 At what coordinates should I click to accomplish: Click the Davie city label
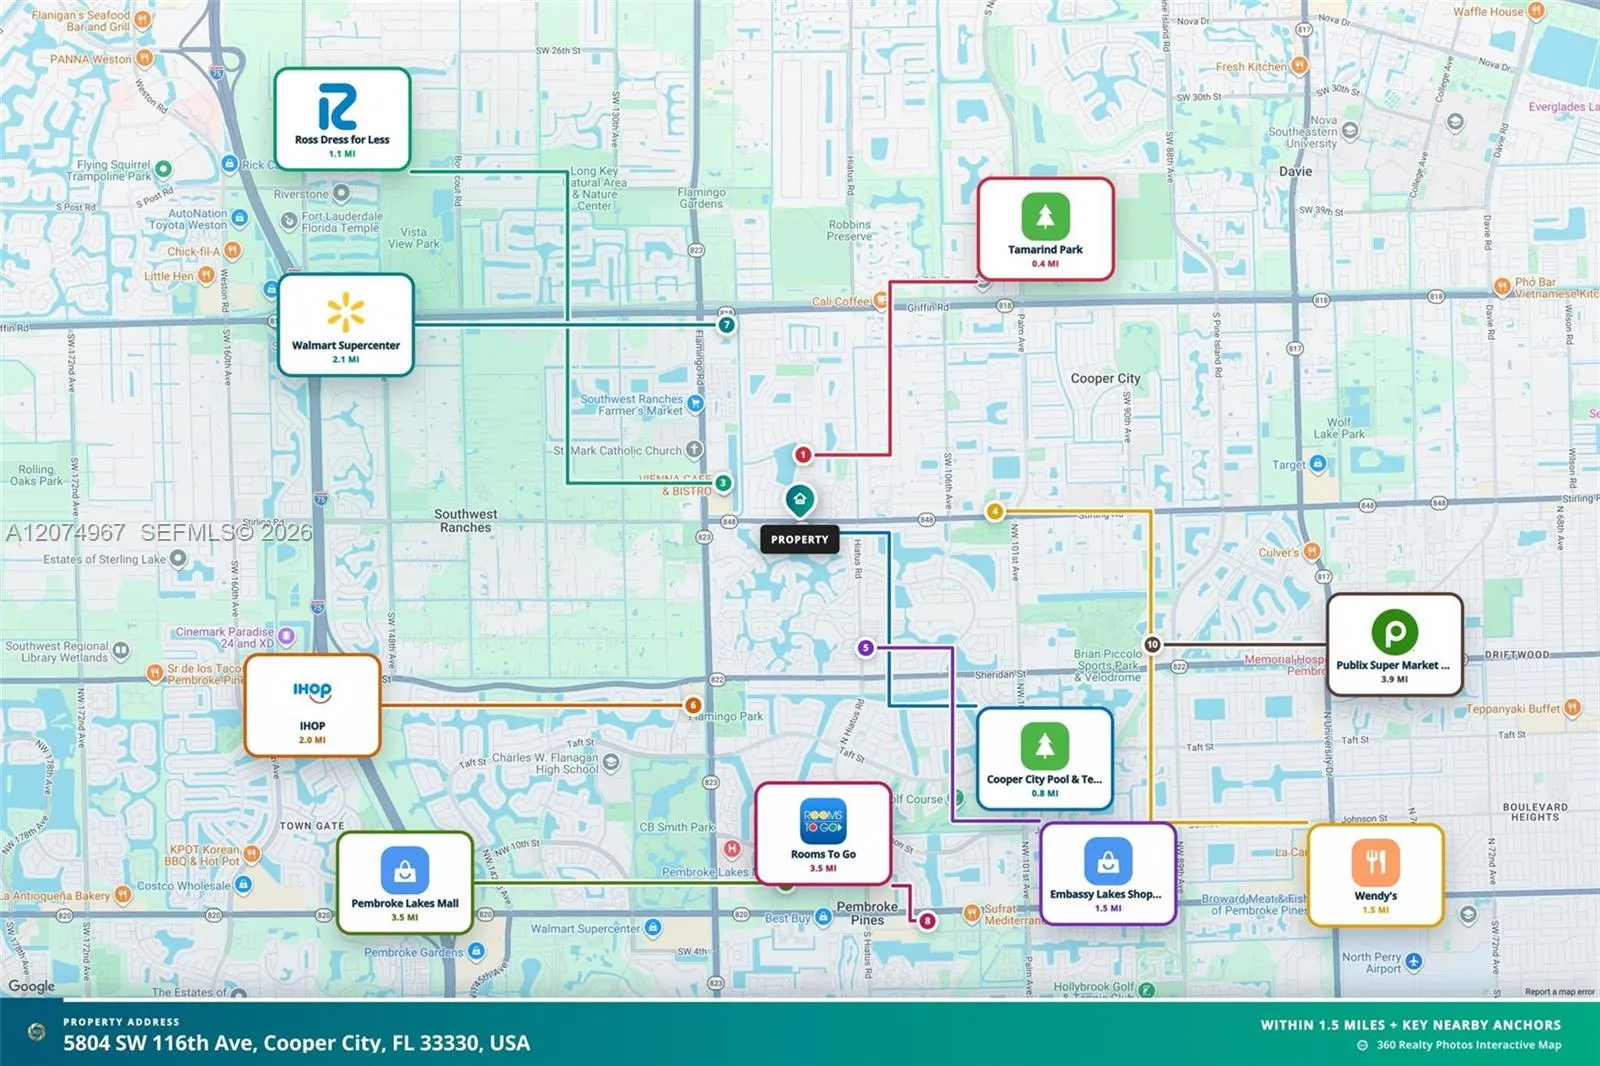click(x=1295, y=171)
